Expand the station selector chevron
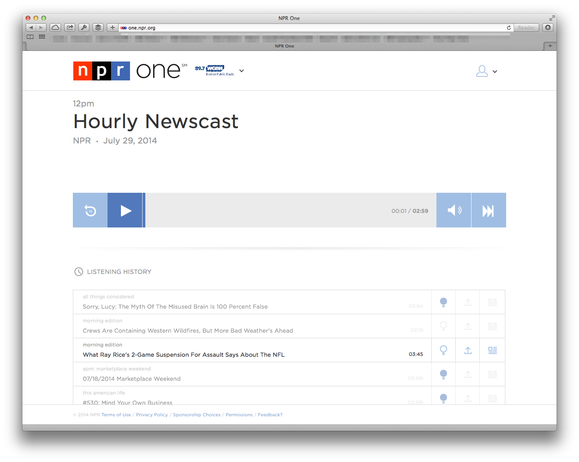This screenshot has height=462, width=579. click(241, 71)
